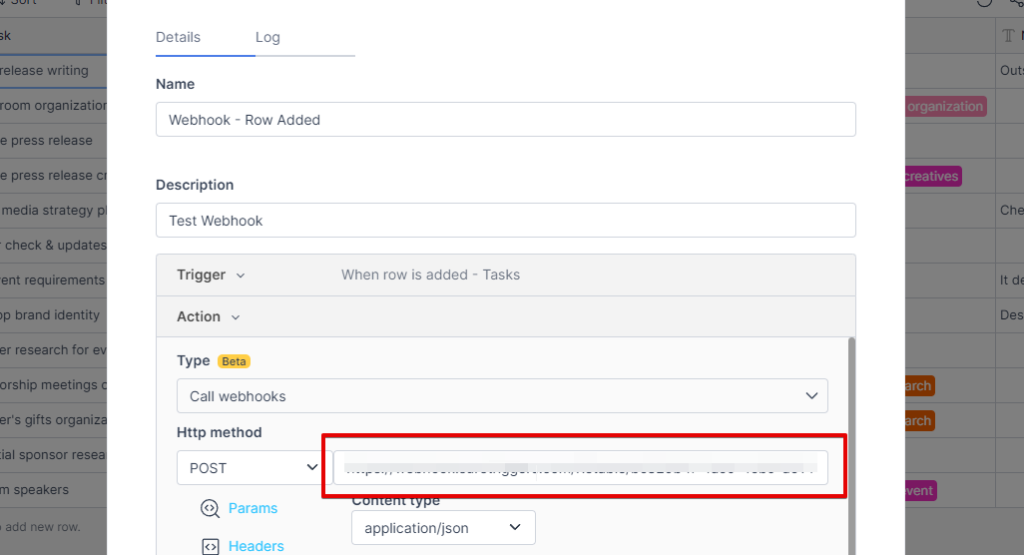Click the Name field containing Webhook - Row Added

coord(505,120)
